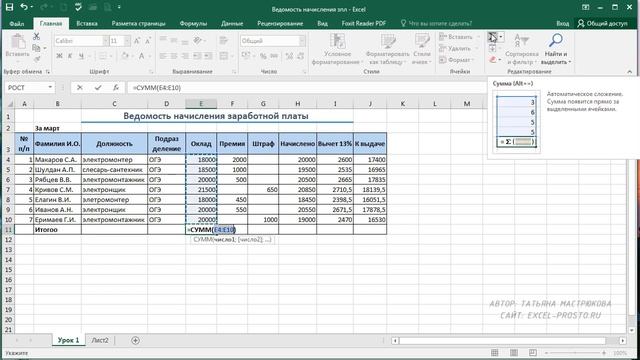The width and height of the screenshot is (640, 360).
Task: Open the Общий number format dropdown
Action: click(302, 41)
